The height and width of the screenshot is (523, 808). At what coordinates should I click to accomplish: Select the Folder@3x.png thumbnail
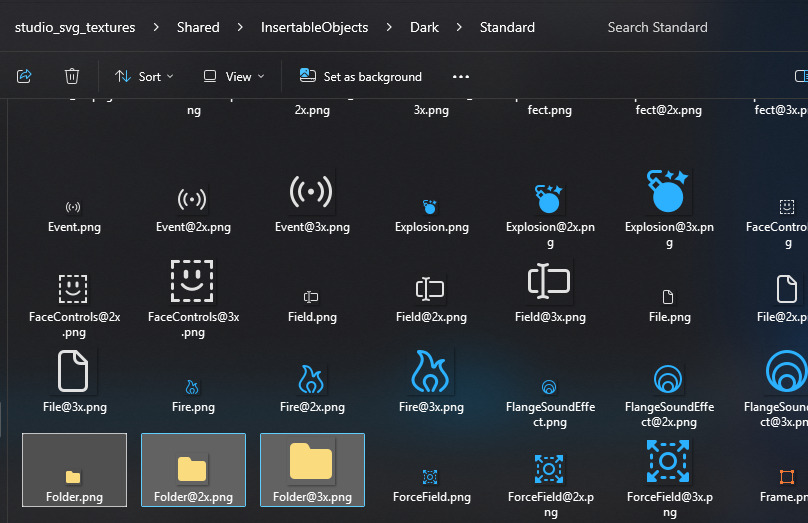311,461
